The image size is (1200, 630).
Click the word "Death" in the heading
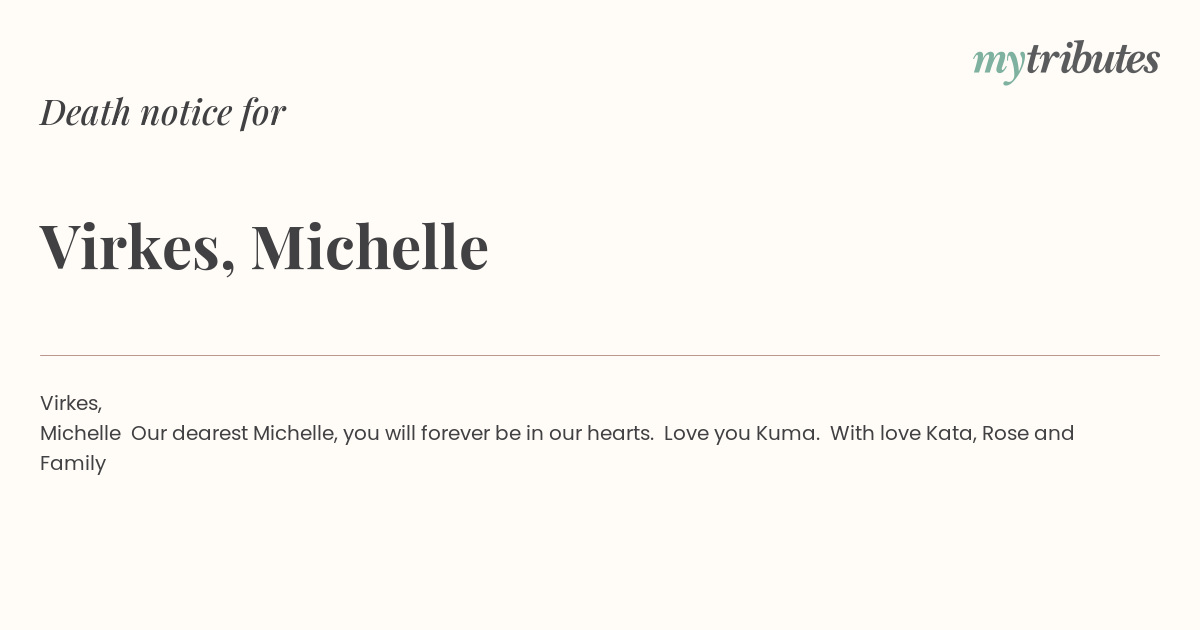coord(85,112)
